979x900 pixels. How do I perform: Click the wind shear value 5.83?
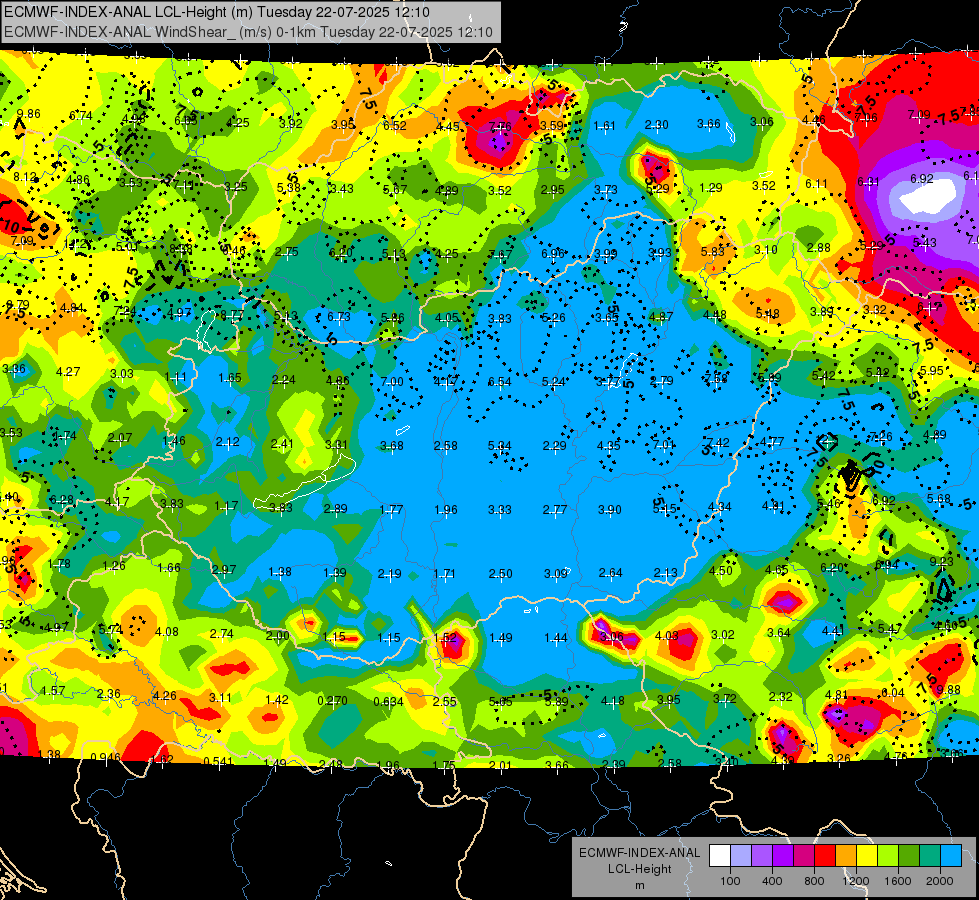[x=712, y=251]
